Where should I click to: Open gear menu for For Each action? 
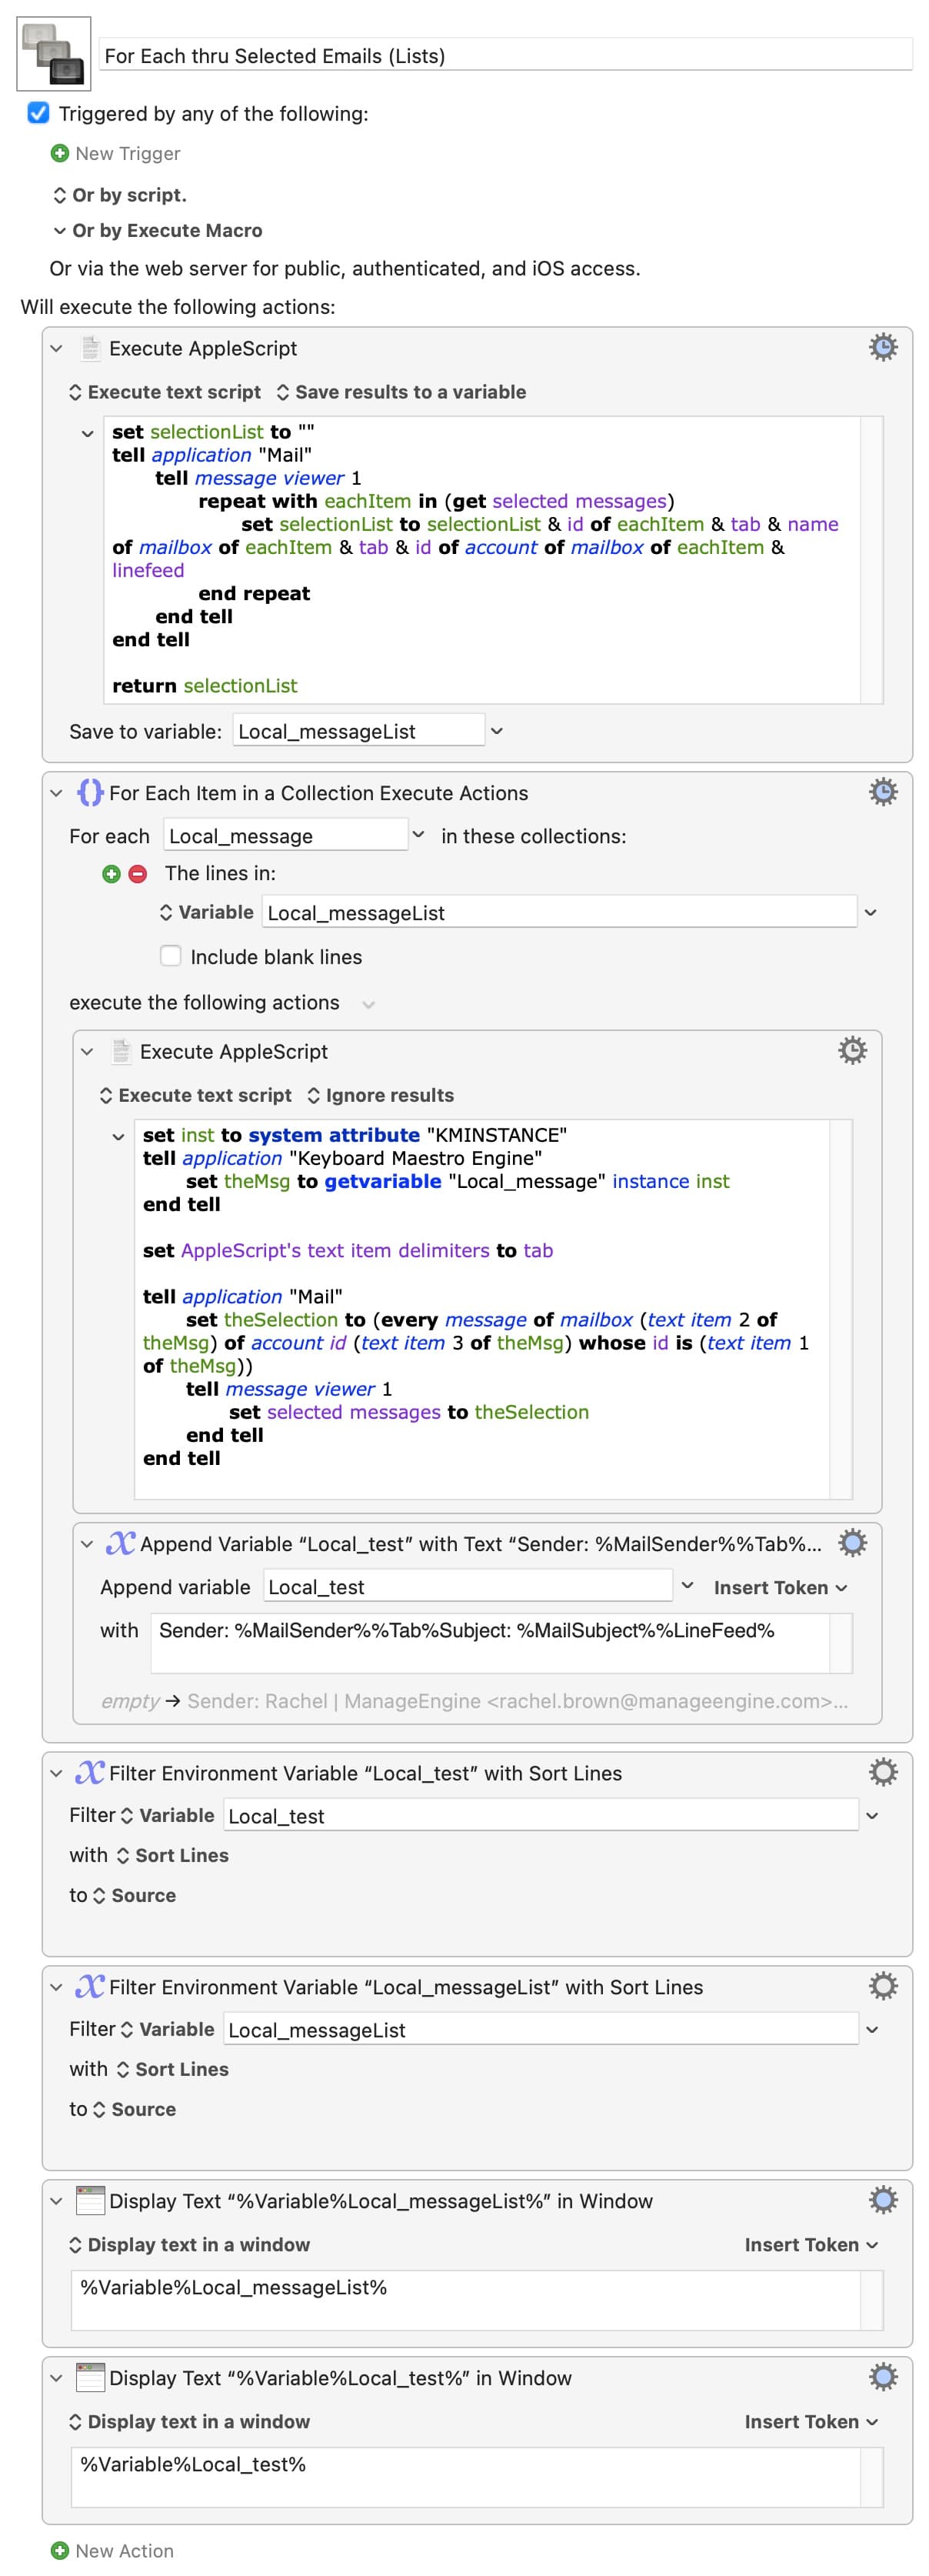(x=882, y=792)
